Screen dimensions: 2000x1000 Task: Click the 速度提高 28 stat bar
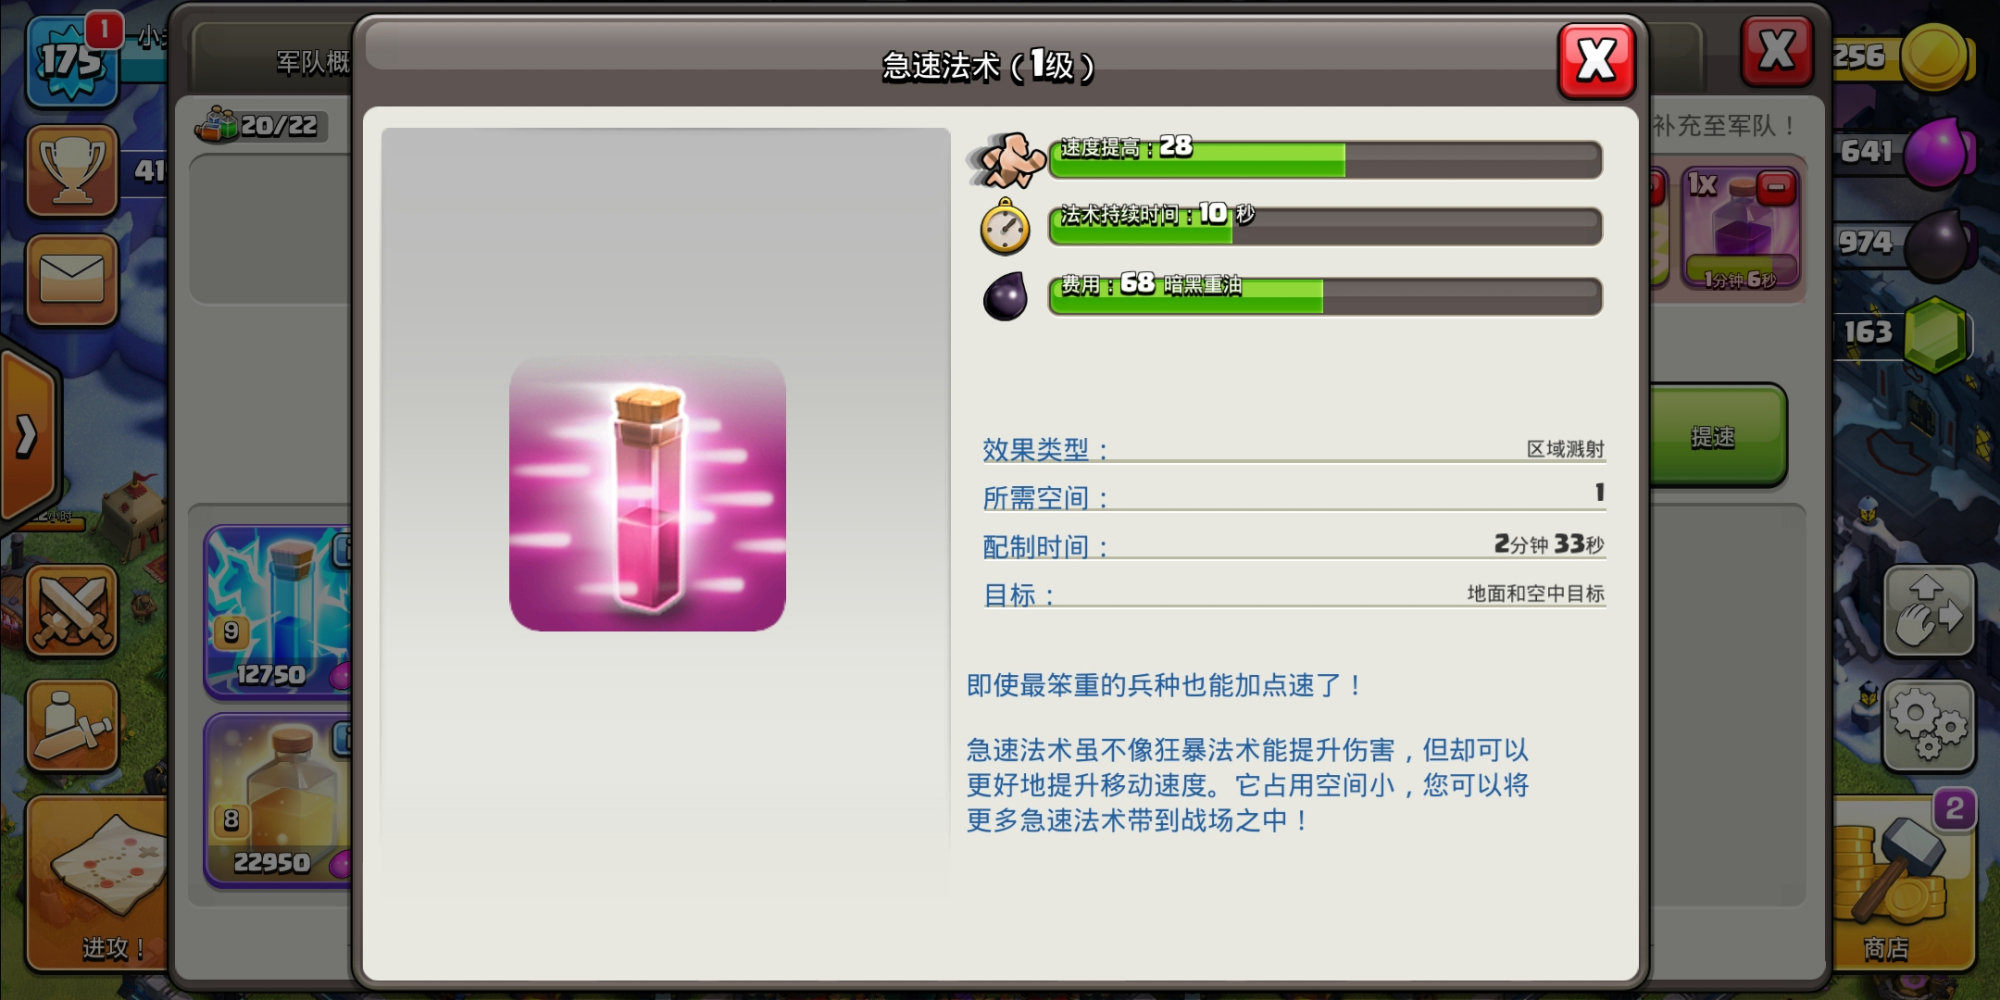1325,160
